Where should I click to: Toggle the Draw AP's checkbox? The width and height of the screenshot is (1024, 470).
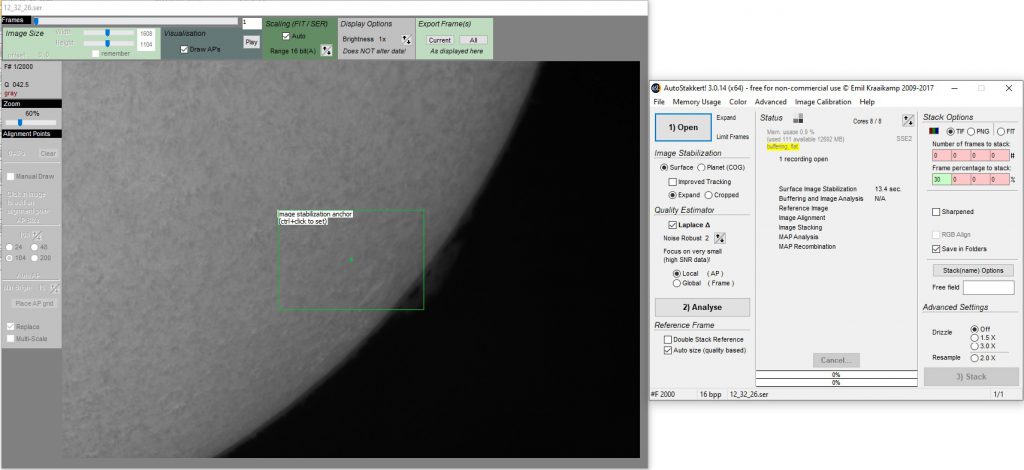tap(184, 48)
